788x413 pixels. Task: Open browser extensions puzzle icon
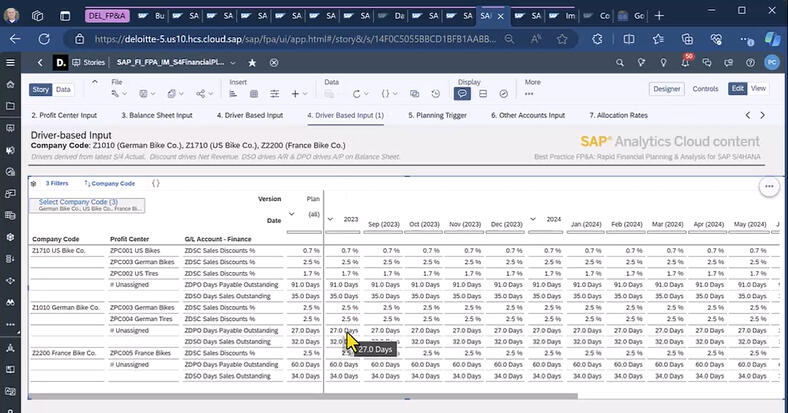[597, 39]
